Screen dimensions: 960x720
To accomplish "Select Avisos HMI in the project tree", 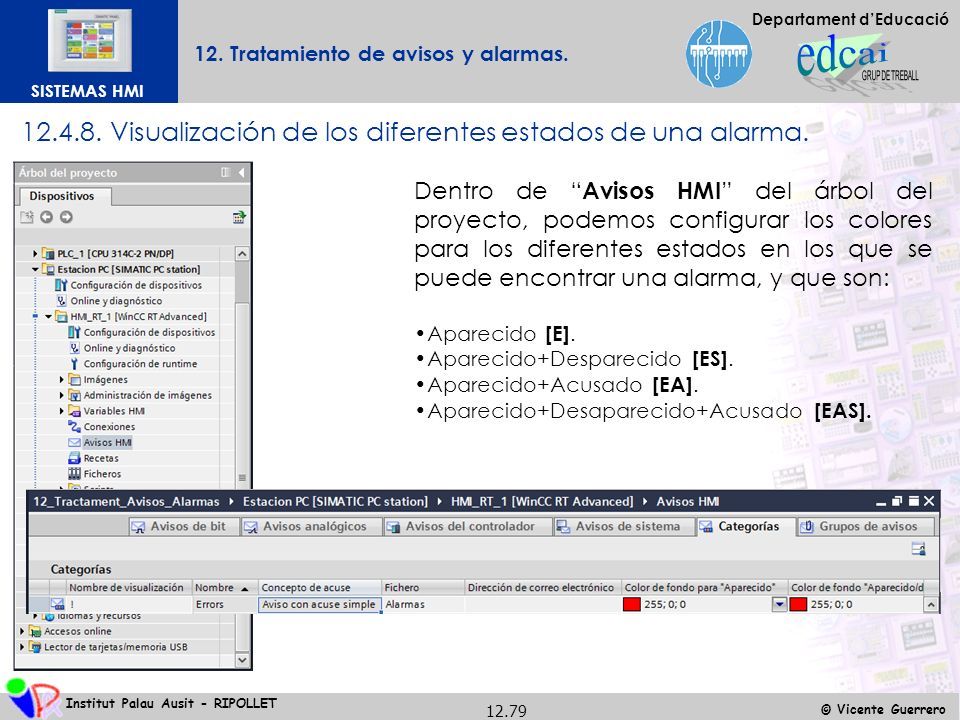I will click(107, 442).
